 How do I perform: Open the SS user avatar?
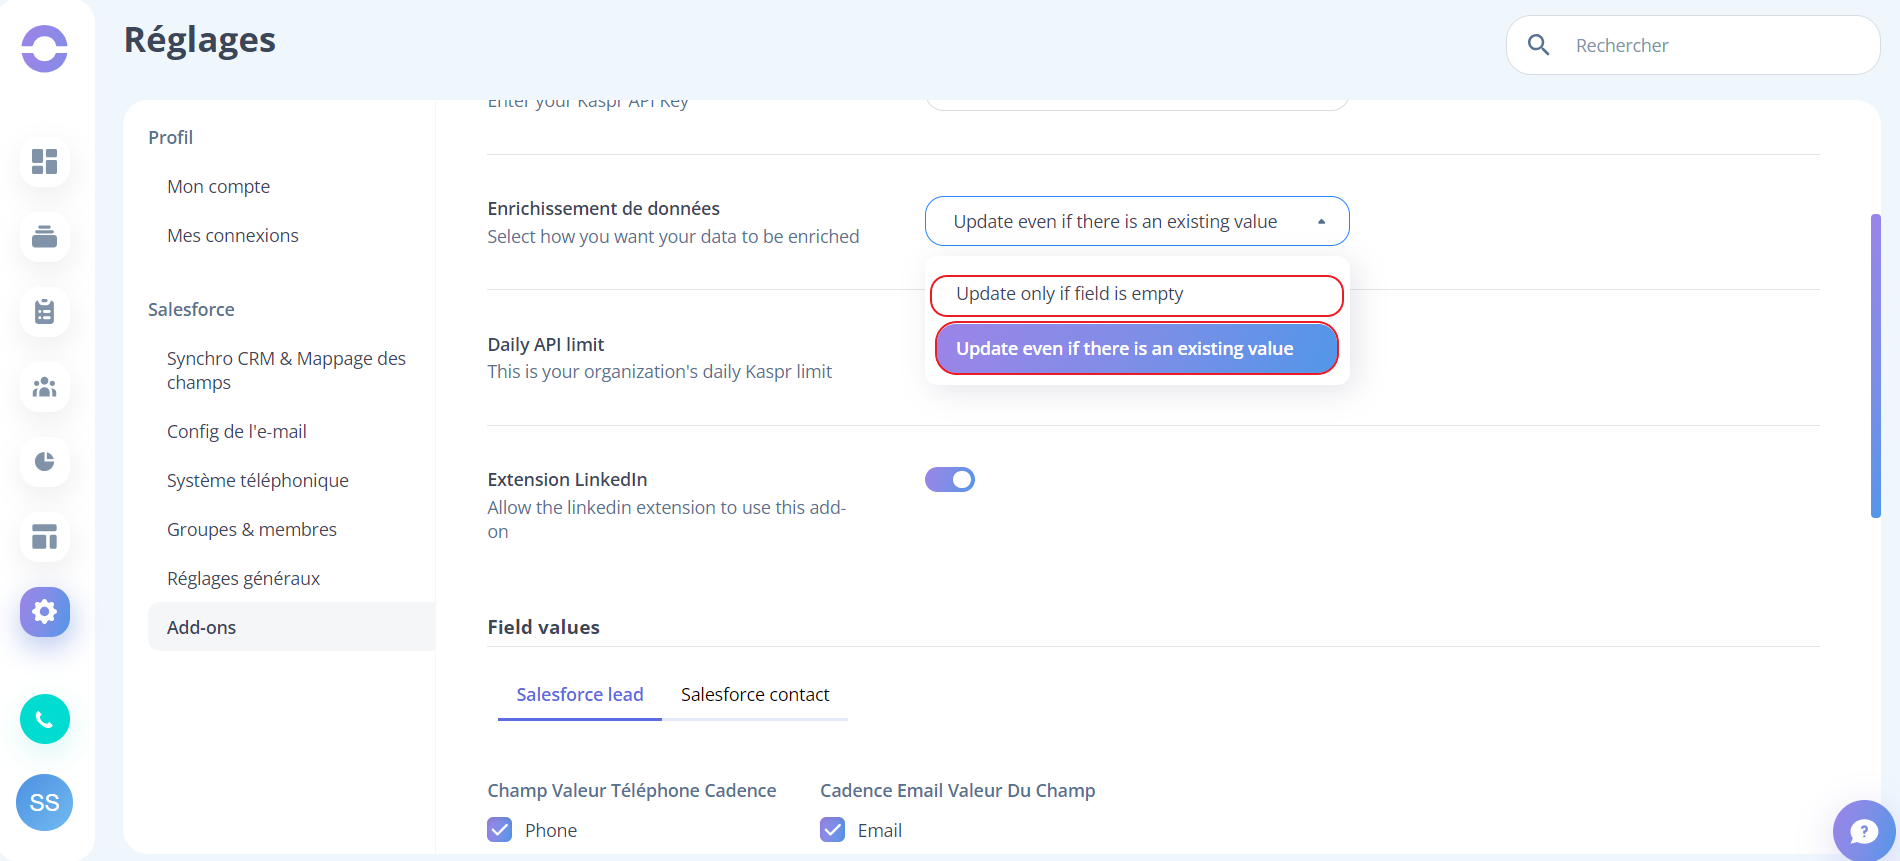click(x=45, y=802)
